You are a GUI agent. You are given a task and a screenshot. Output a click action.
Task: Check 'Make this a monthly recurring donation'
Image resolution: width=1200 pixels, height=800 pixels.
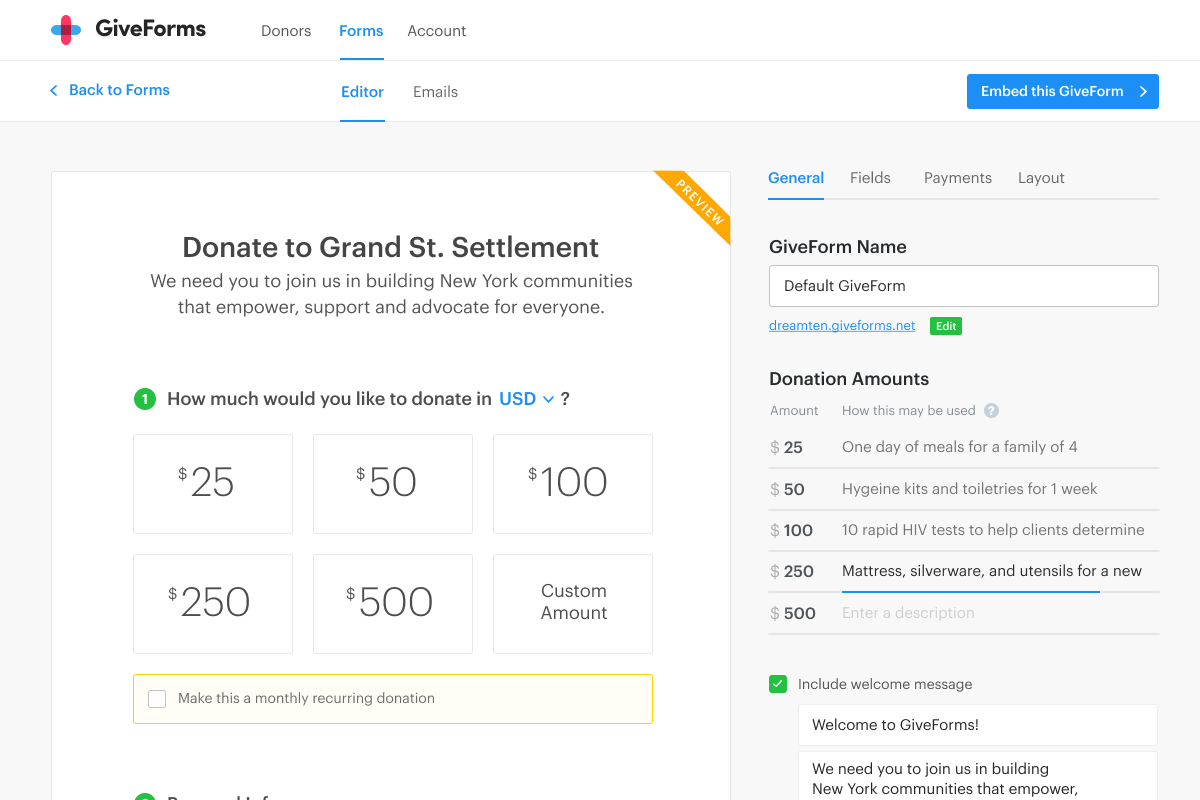(x=157, y=698)
